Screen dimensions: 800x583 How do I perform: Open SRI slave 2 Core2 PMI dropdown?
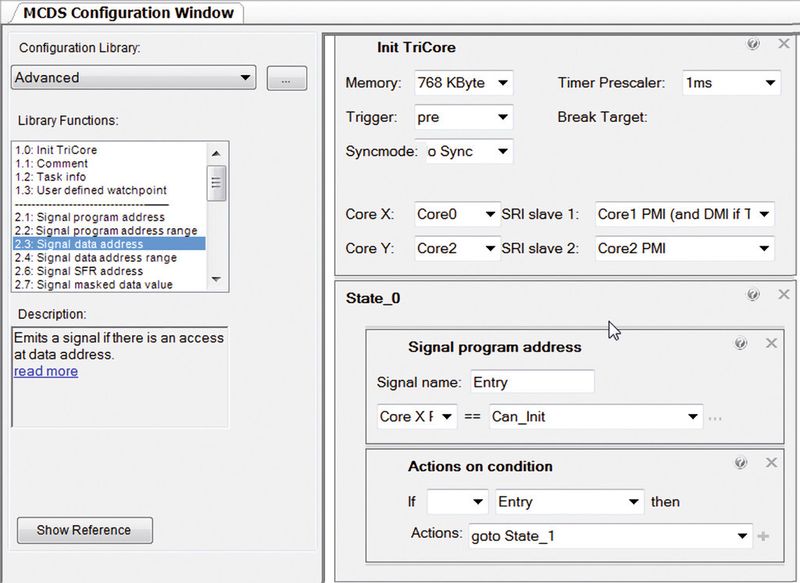[685, 248]
